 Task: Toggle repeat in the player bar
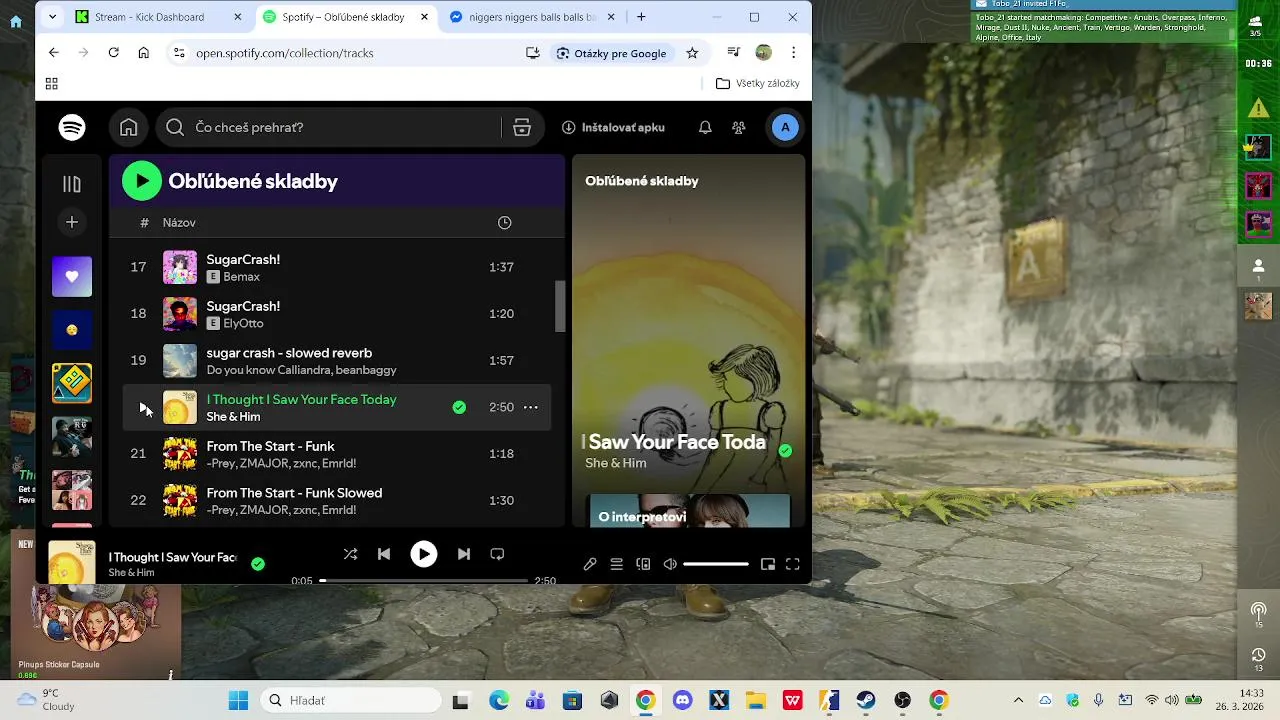pyautogui.click(x=497, y=554)
